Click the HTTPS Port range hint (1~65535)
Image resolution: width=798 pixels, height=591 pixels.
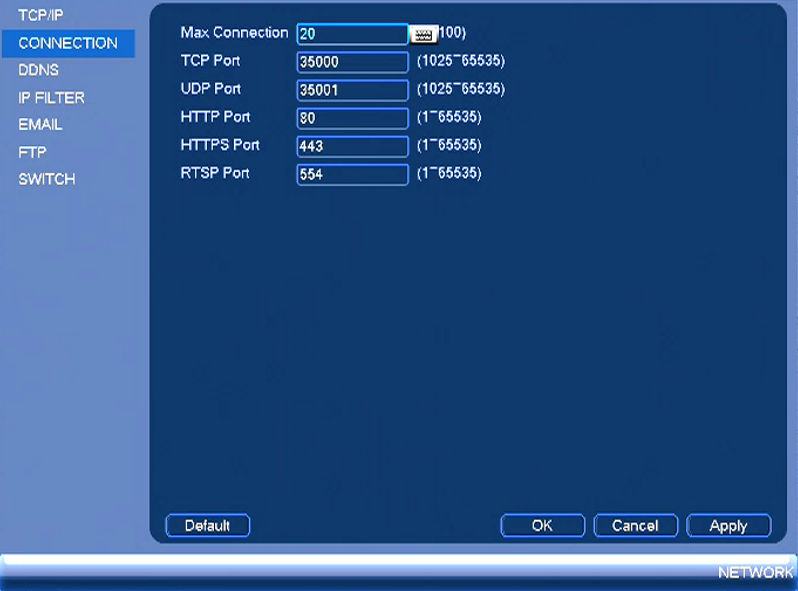click(449, 145)
